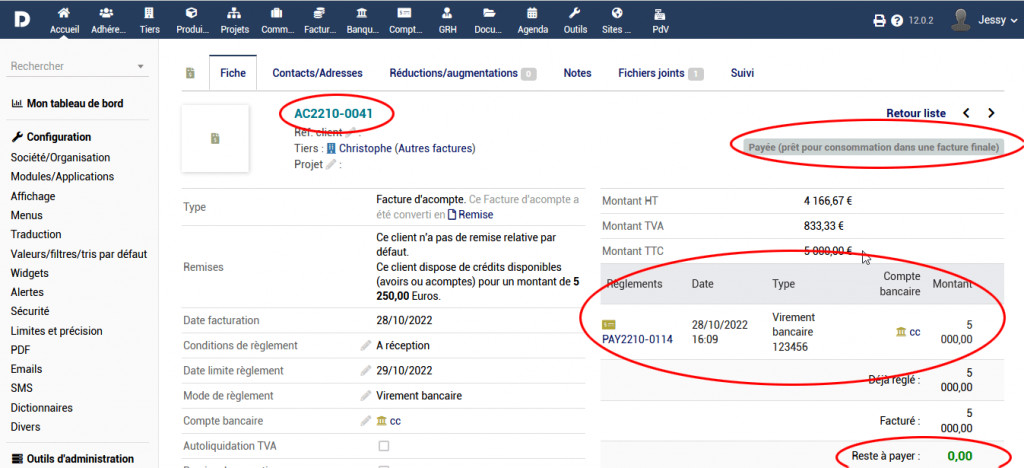Go to previous invoice with left arrow
Screen dimensions: 1024x468
point(966,113)
